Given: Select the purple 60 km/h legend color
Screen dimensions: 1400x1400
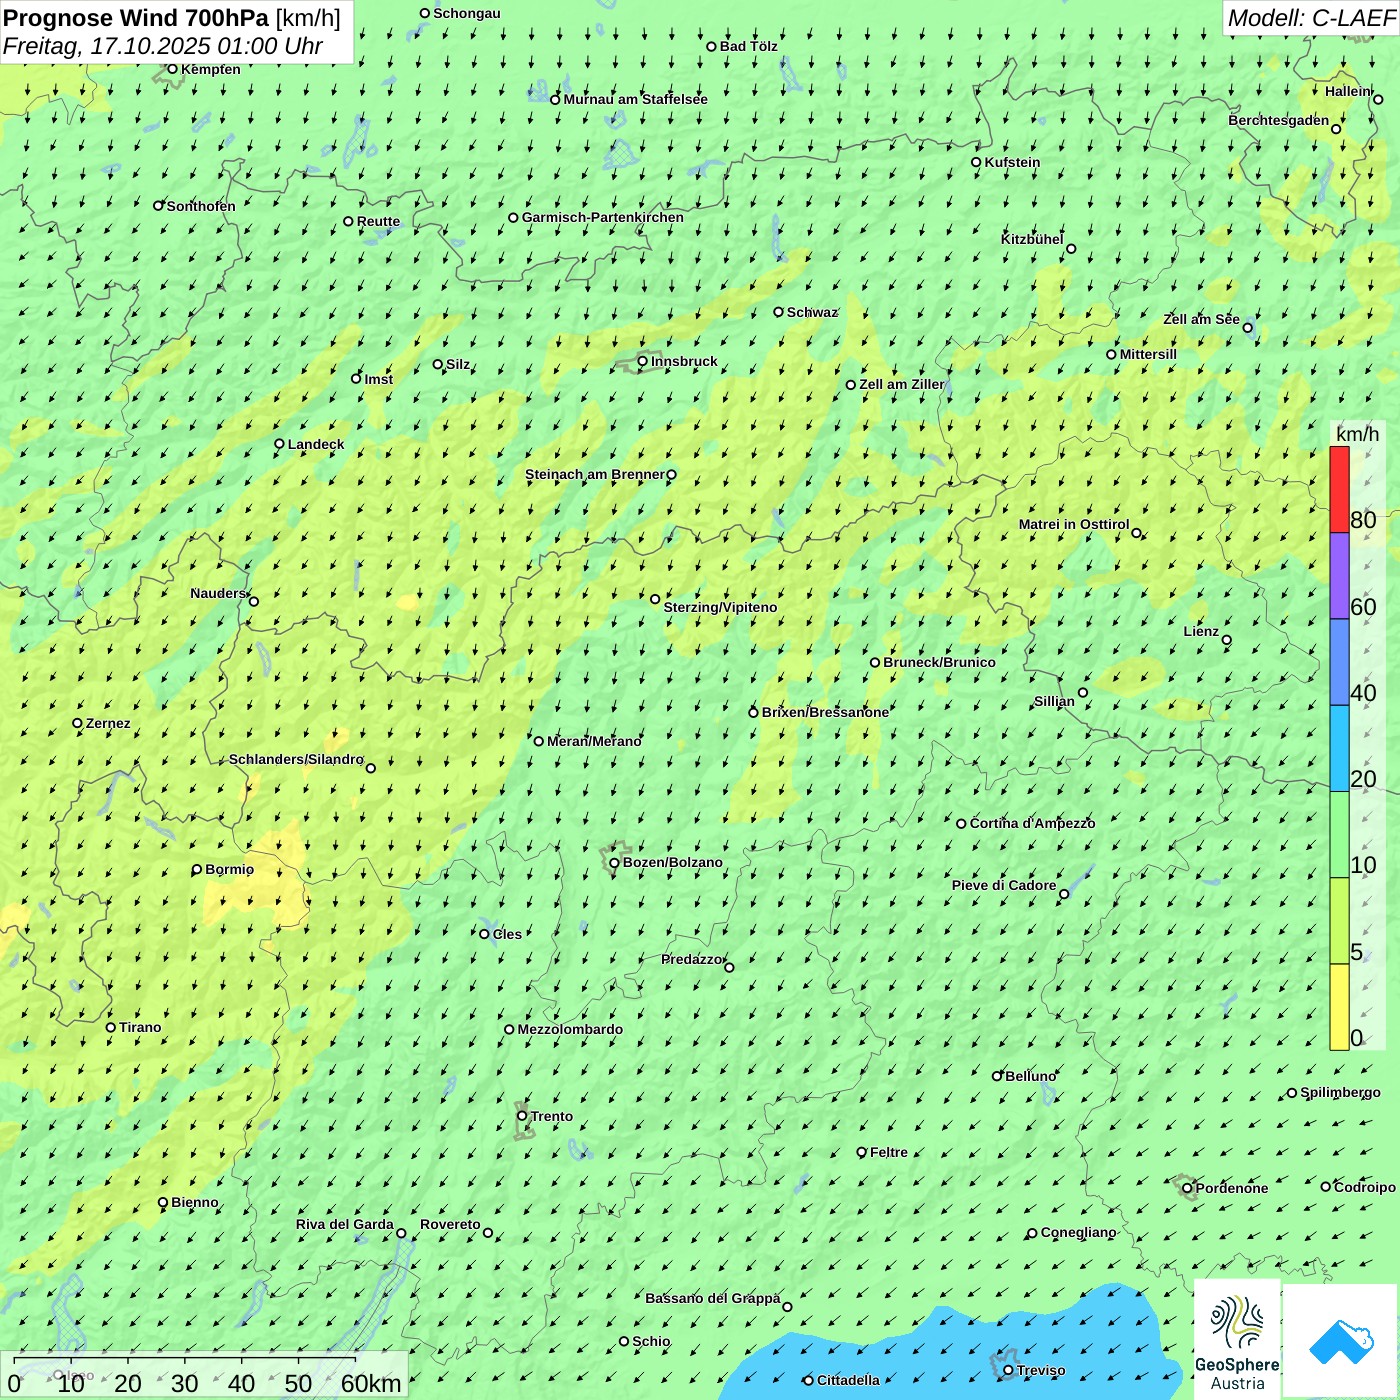Looking at the screenshot, I should coord(1339,576).
